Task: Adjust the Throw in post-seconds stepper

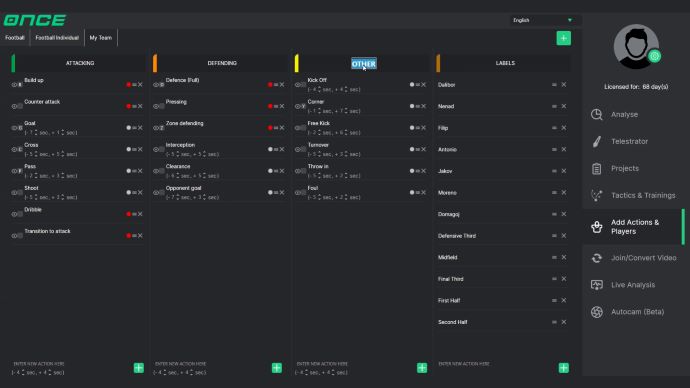Action: [x=346, y=176]
